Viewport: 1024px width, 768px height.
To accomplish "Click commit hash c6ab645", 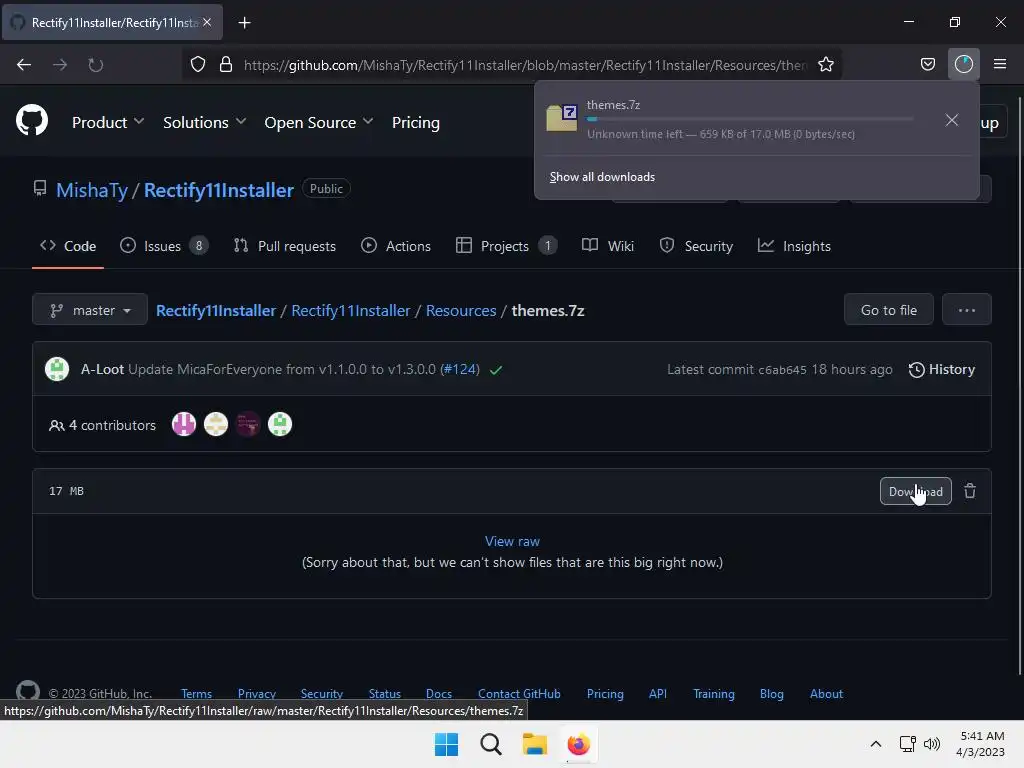I will (782, 370).
